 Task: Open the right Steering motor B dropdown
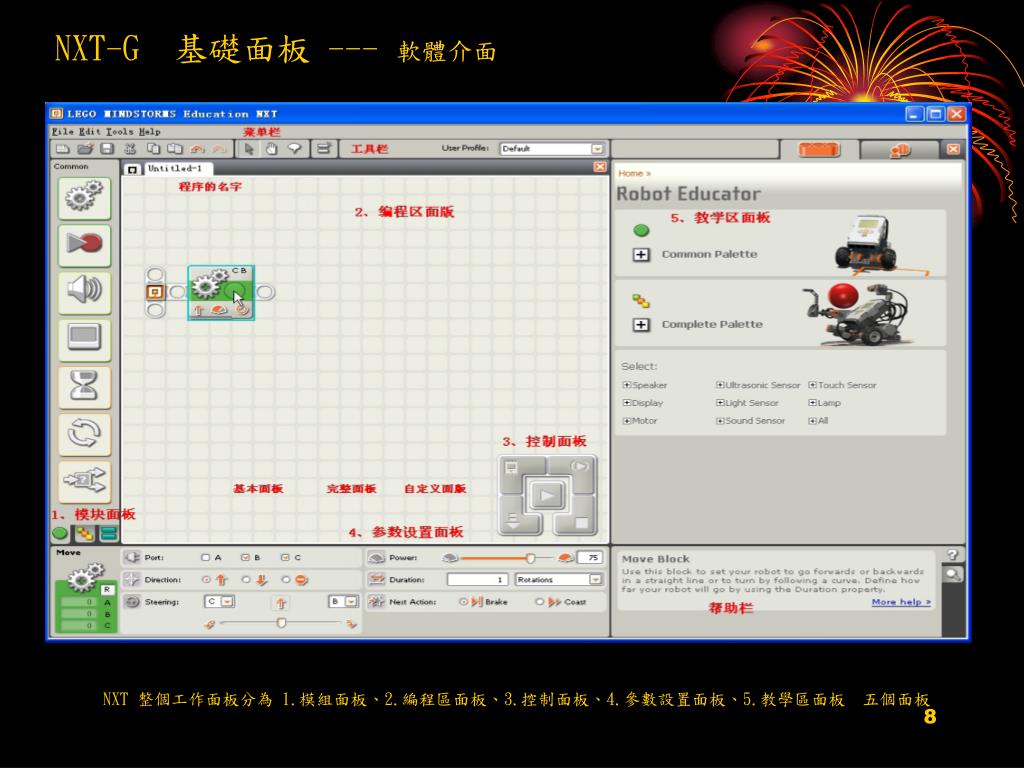pos(344,601)
